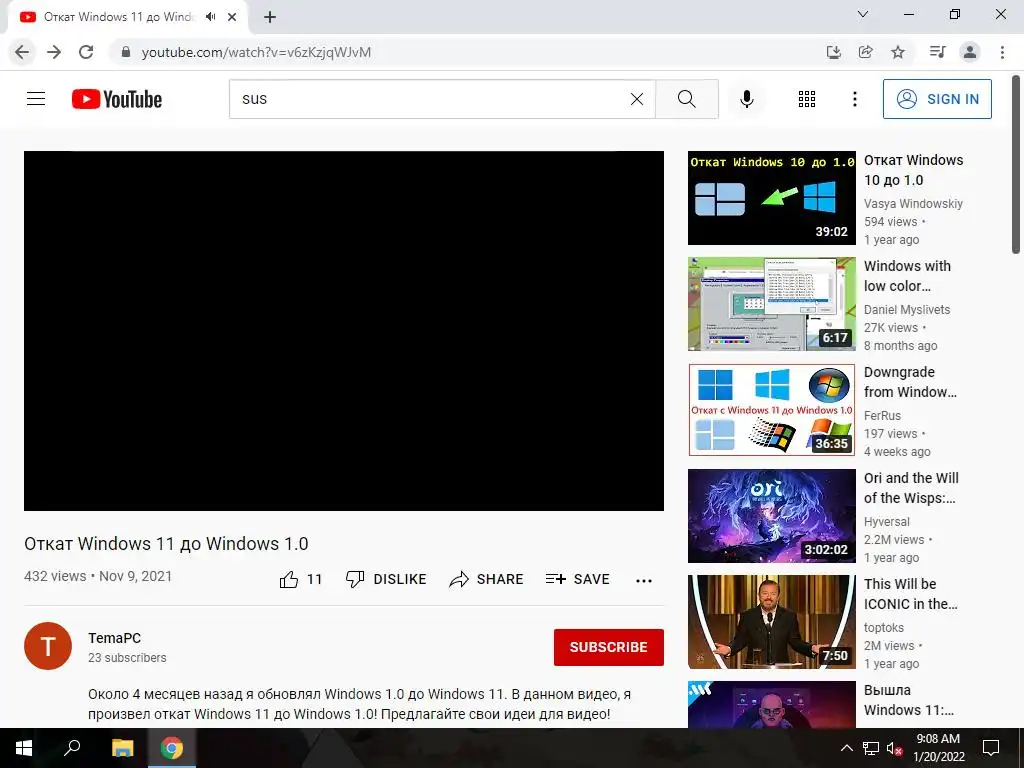Click the Chrome taskbar icon
Screen dimensions: 1024x768
click(172, 748)
